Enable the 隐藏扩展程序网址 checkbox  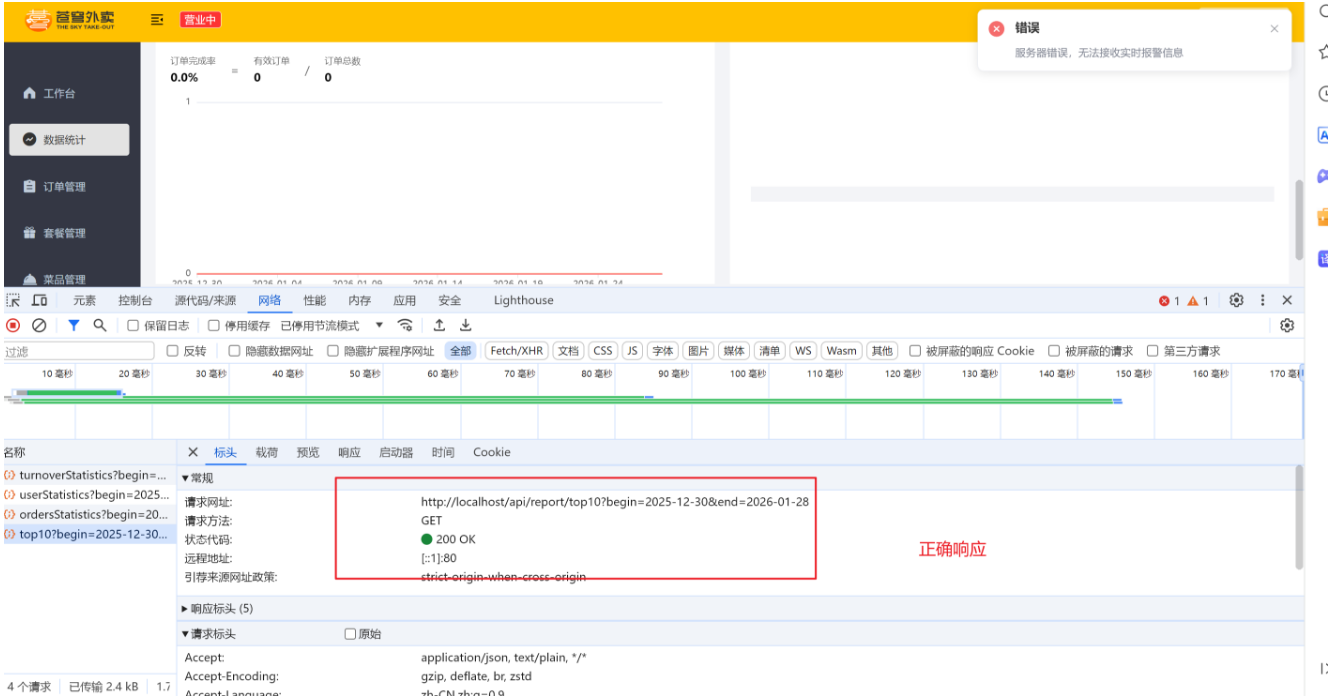(x=333, y=351)
